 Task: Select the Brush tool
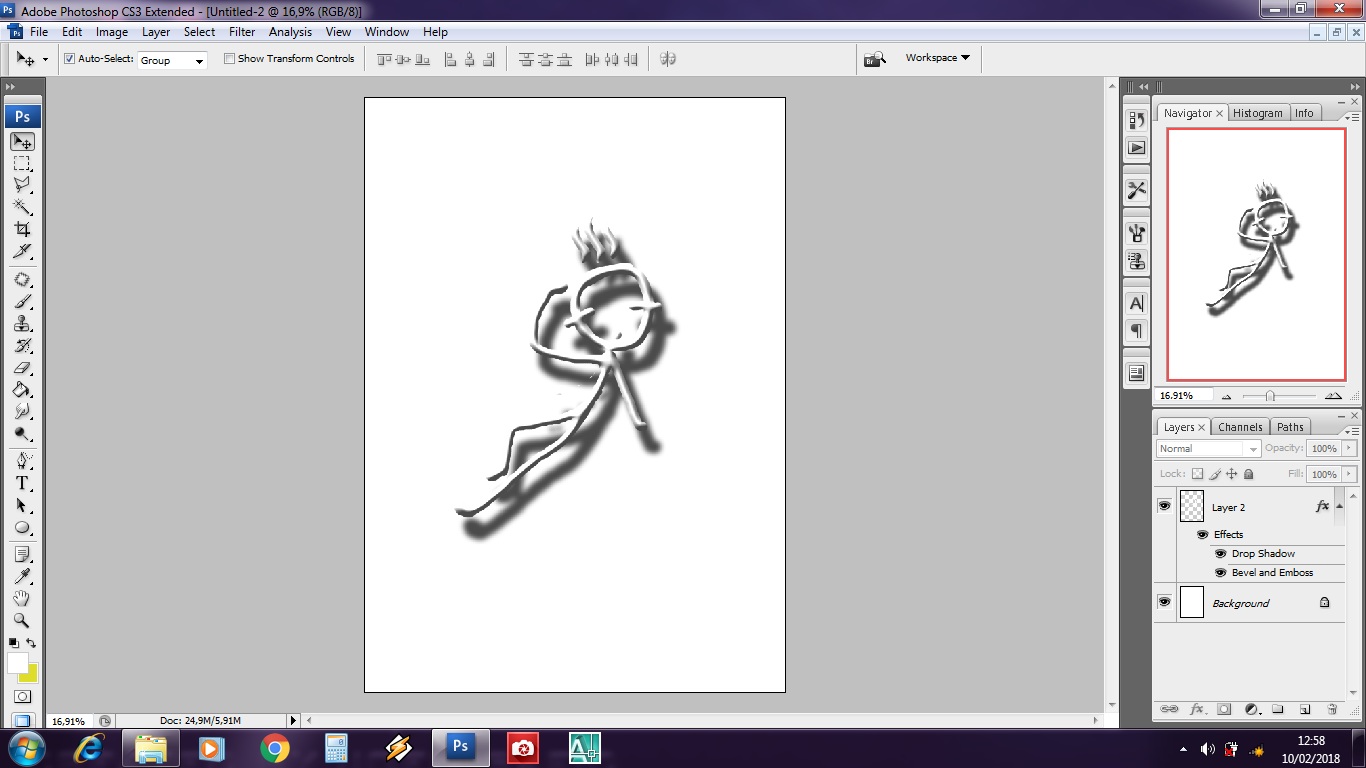[22, 302]
